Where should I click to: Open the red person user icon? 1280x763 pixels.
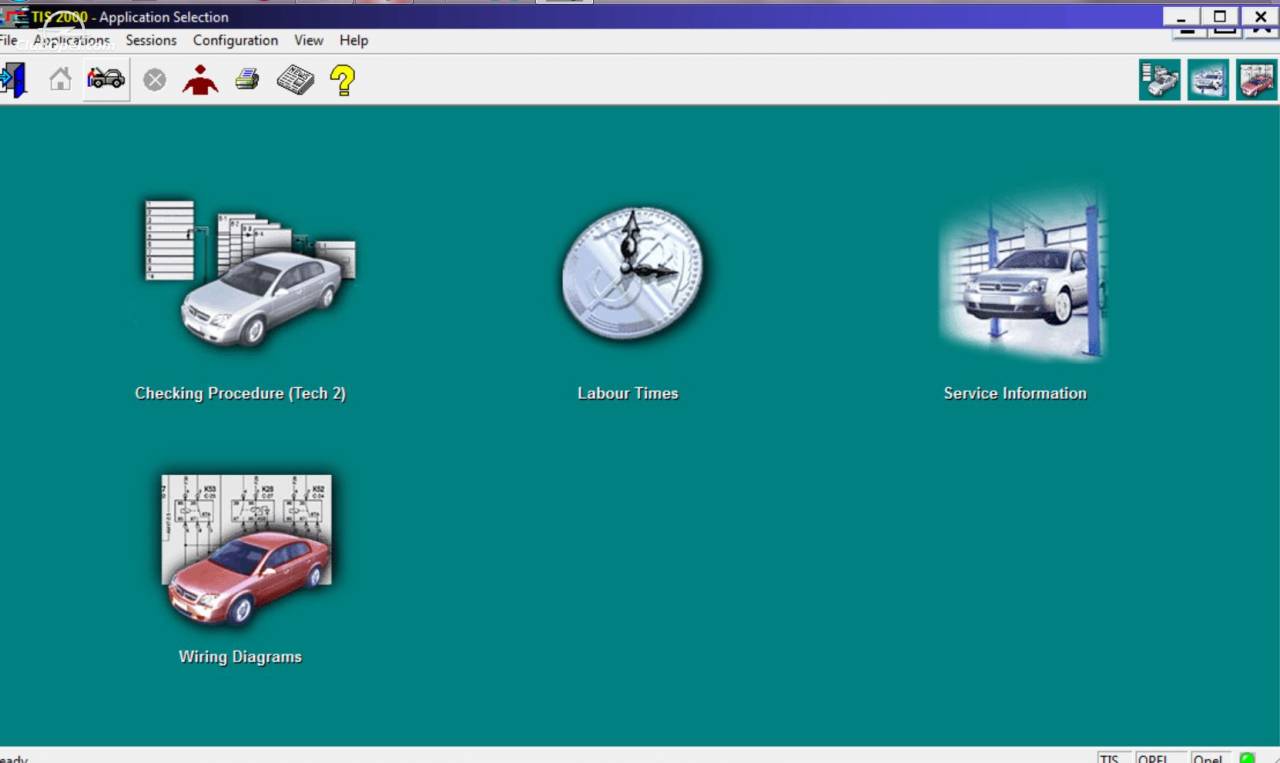[200, 80]
